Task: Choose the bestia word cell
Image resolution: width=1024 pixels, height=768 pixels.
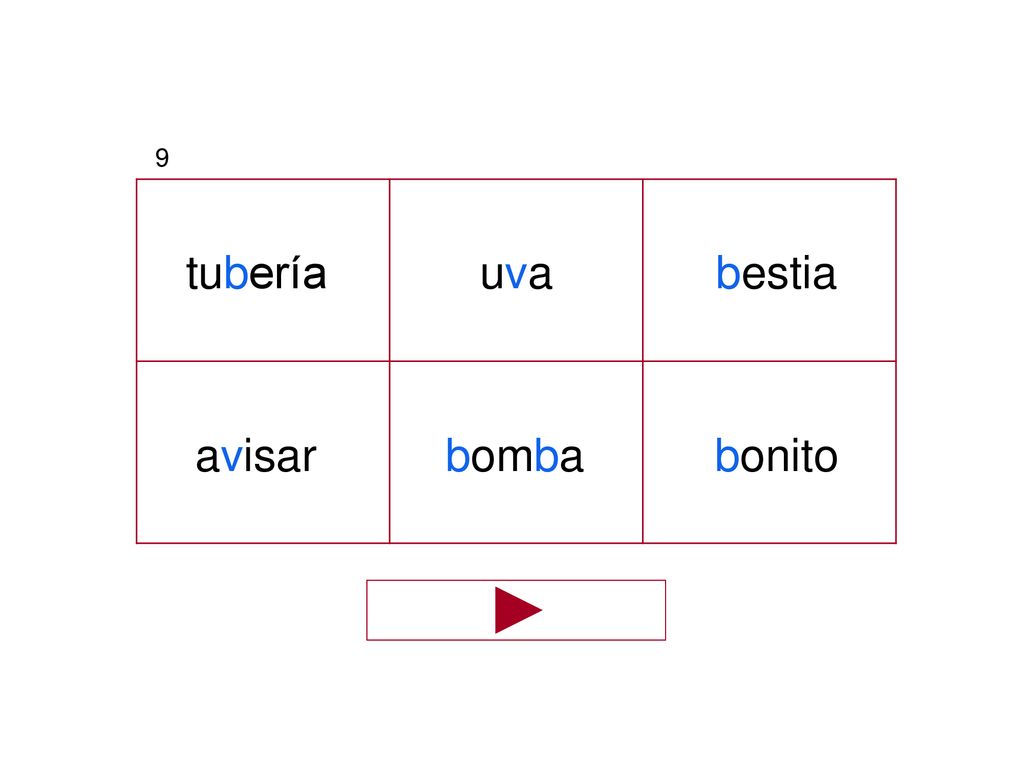Action: pos(769,270)
